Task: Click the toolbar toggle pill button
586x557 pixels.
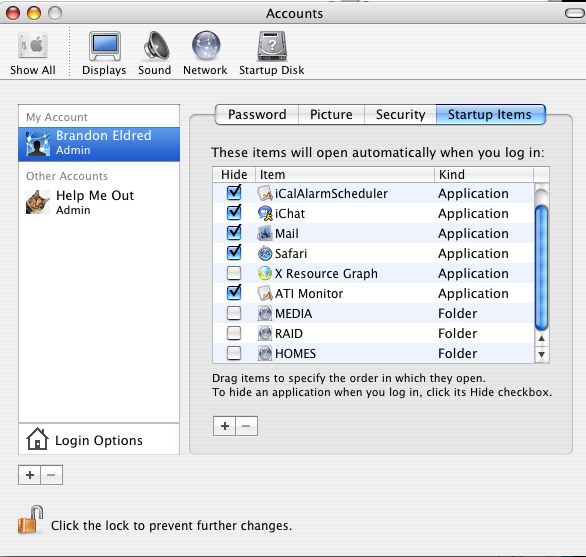Action: pos(575,13)
